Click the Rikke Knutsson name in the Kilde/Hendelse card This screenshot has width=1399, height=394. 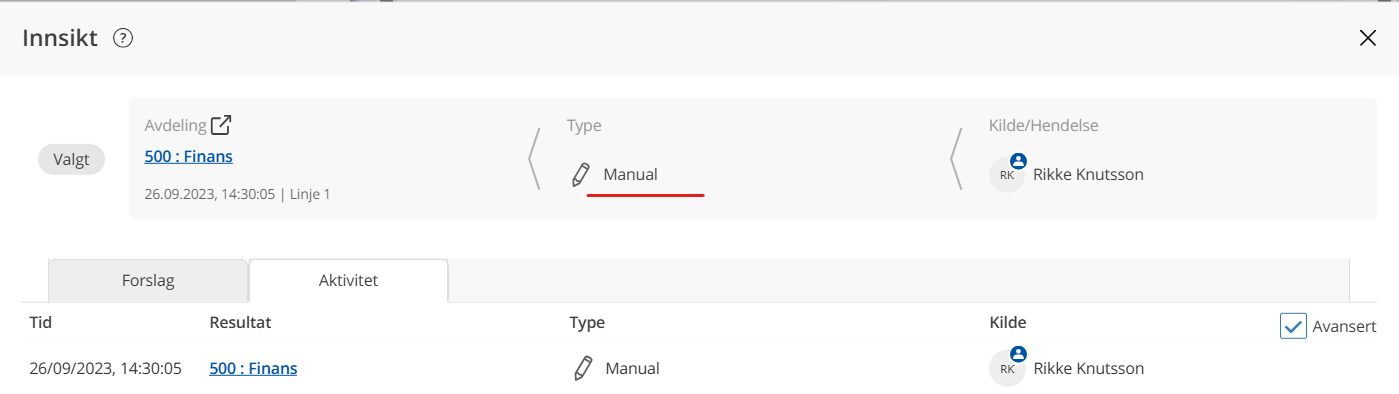[x=1088, y=174]
